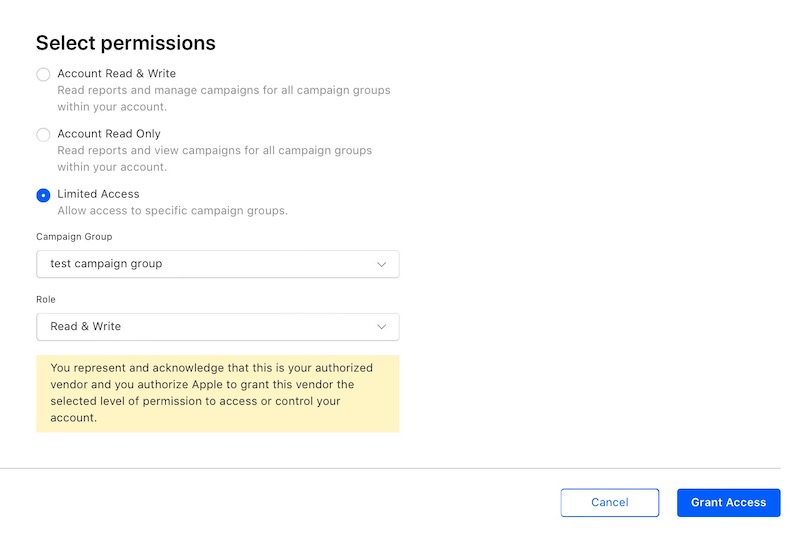Select the Limited Access radio button

pyautogui.click(x=43, y=196)
